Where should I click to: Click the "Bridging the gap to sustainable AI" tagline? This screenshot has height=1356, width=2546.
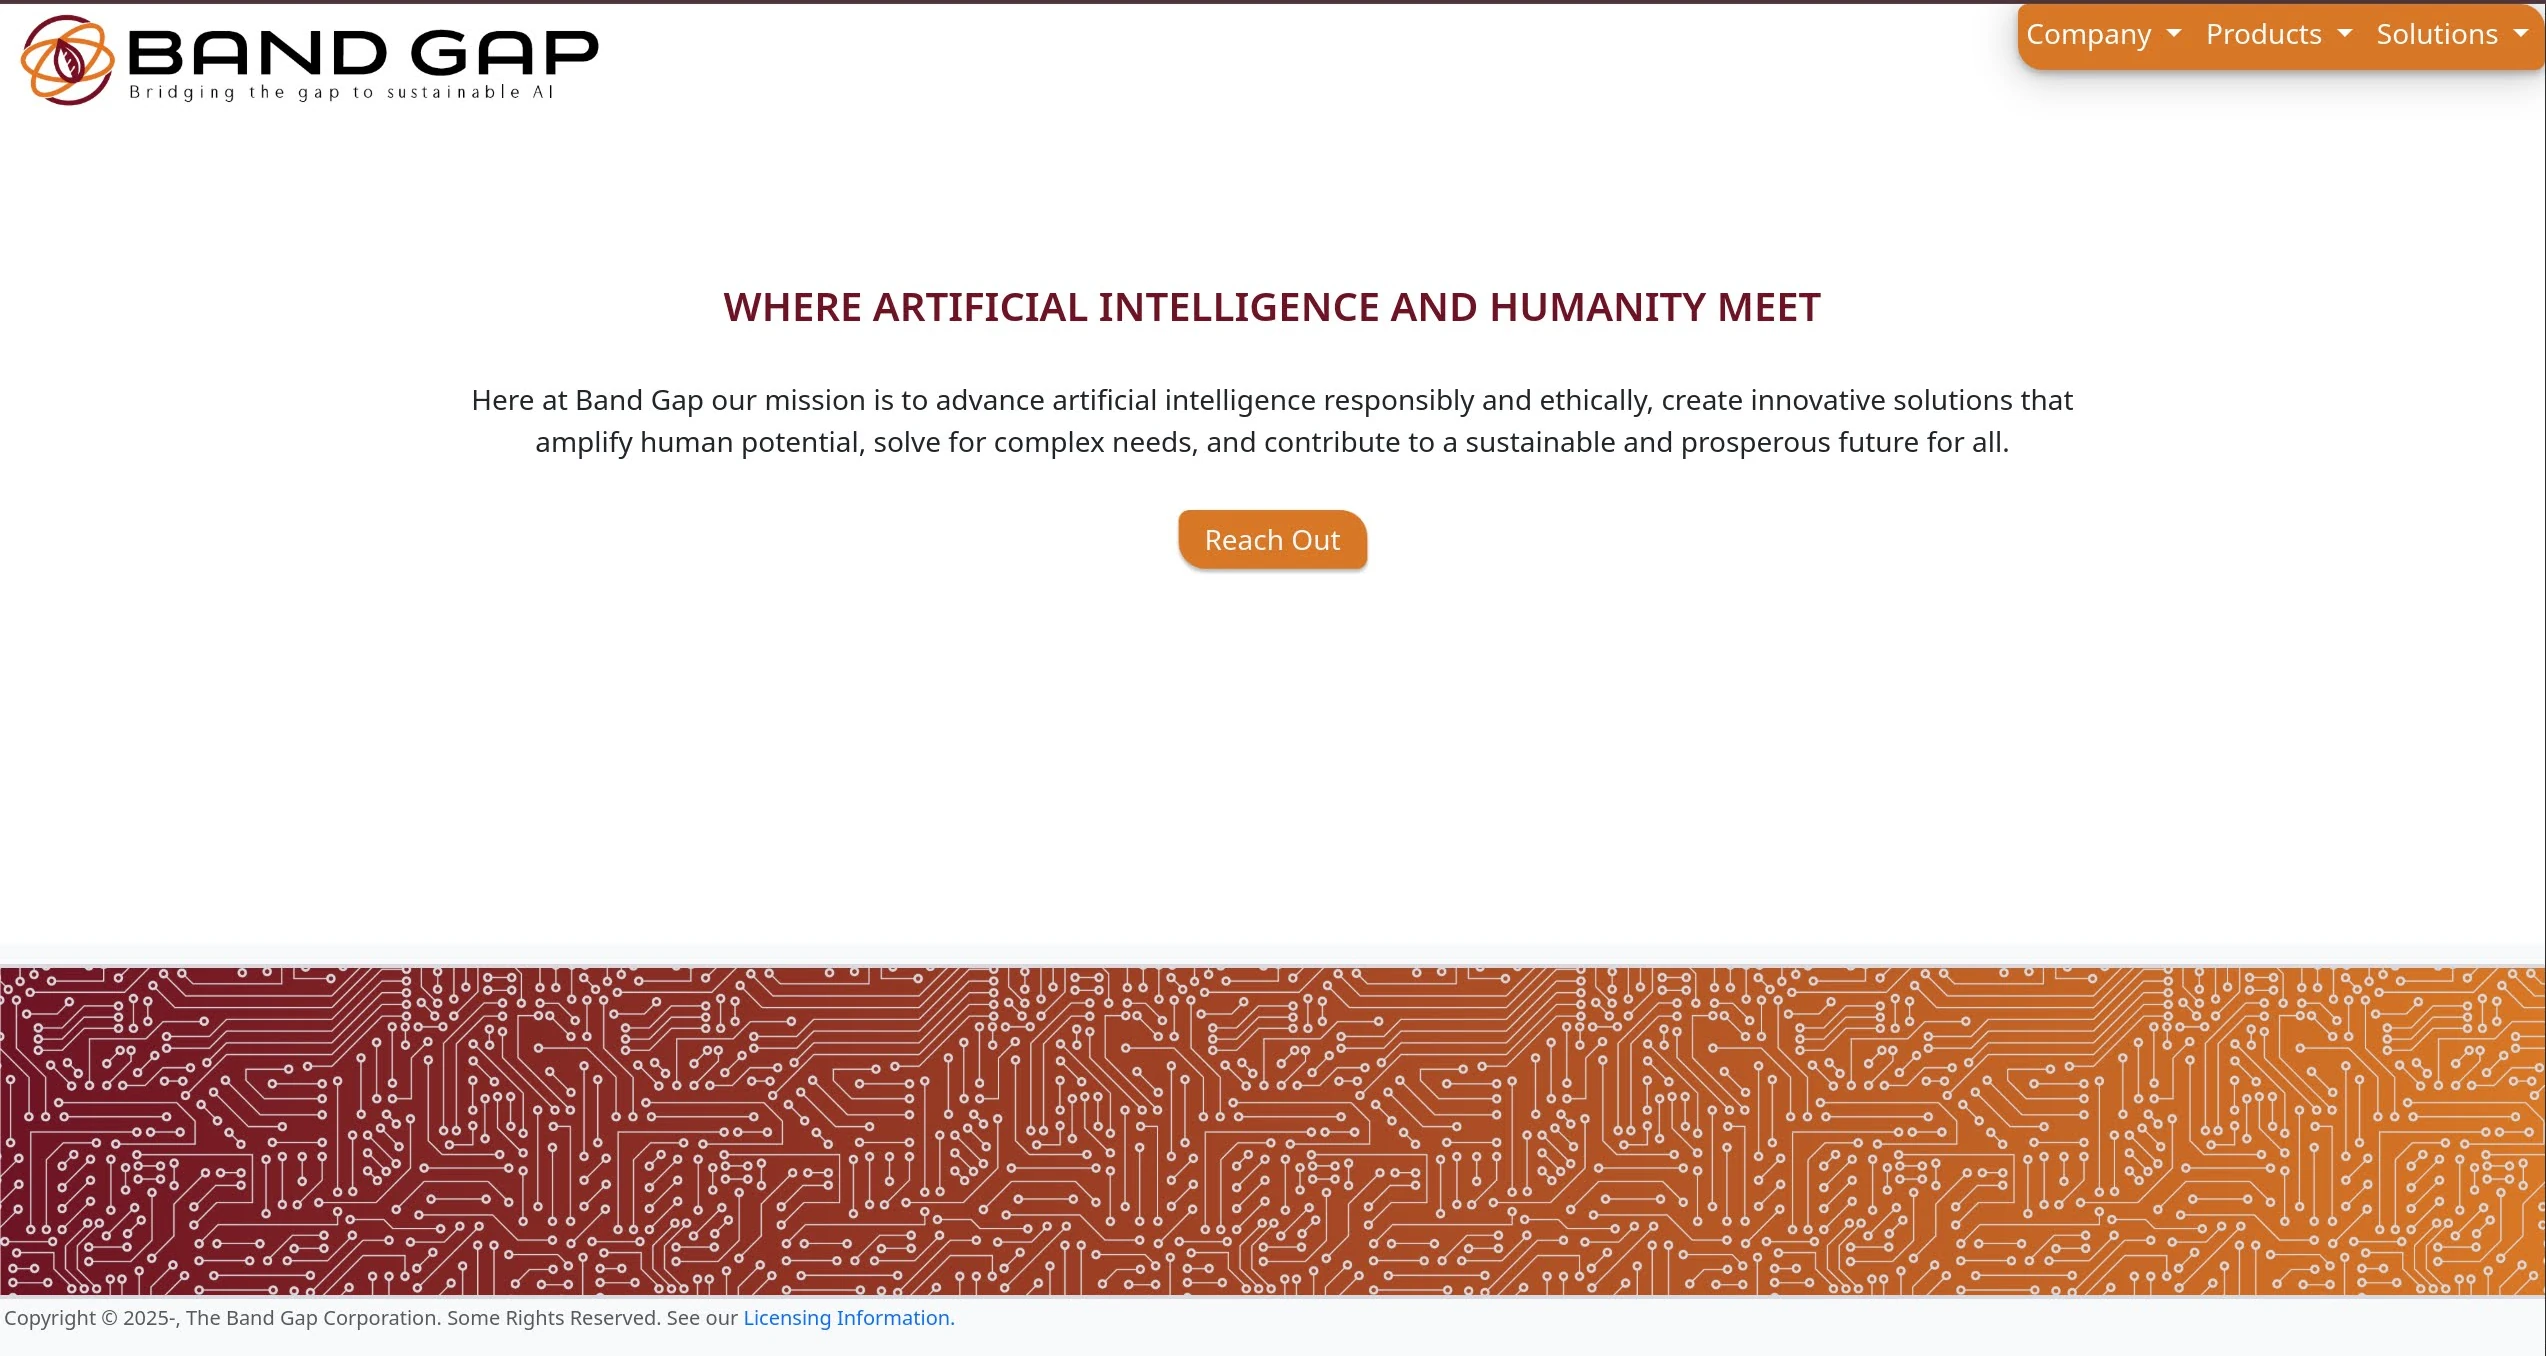[x=341, y=93]
